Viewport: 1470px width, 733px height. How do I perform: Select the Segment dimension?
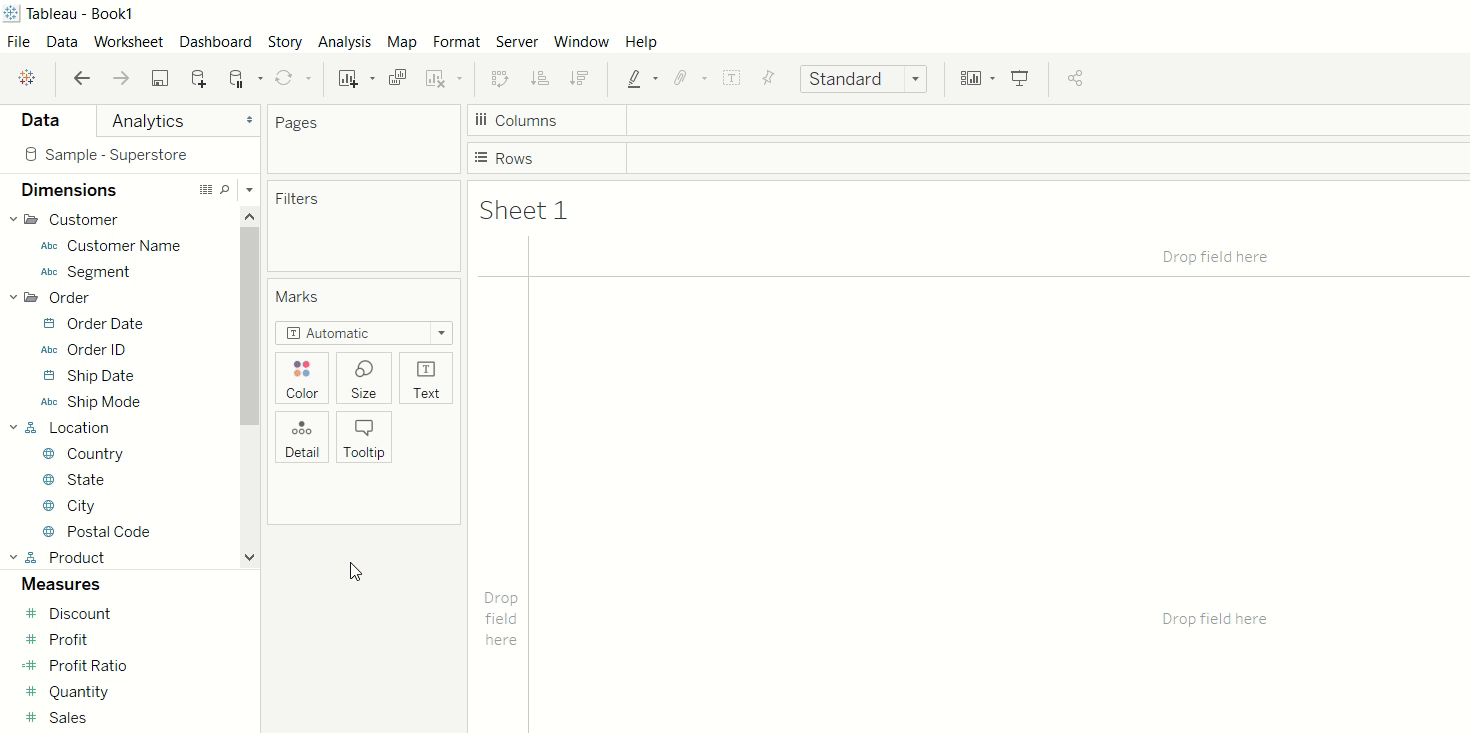(98, 271)
